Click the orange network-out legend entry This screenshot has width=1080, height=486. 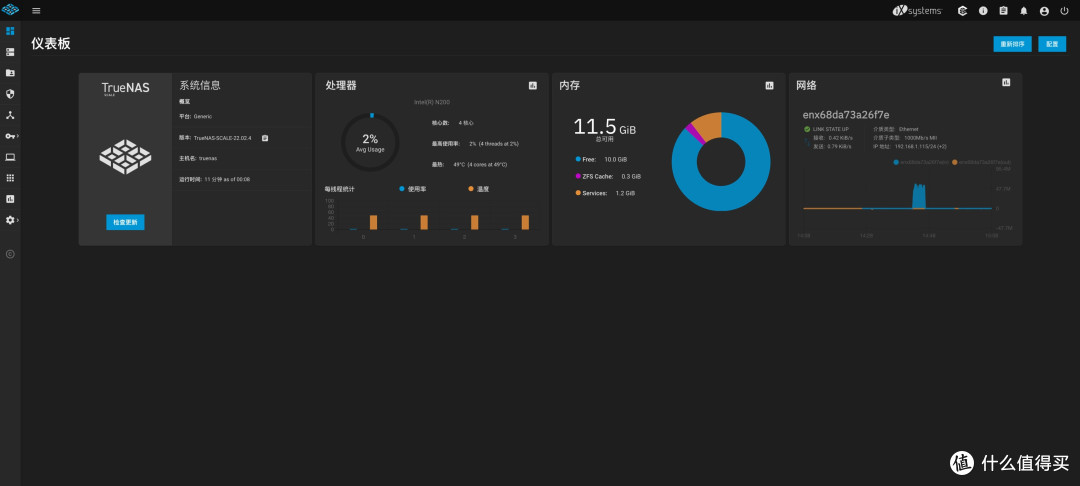pos(982,162)
